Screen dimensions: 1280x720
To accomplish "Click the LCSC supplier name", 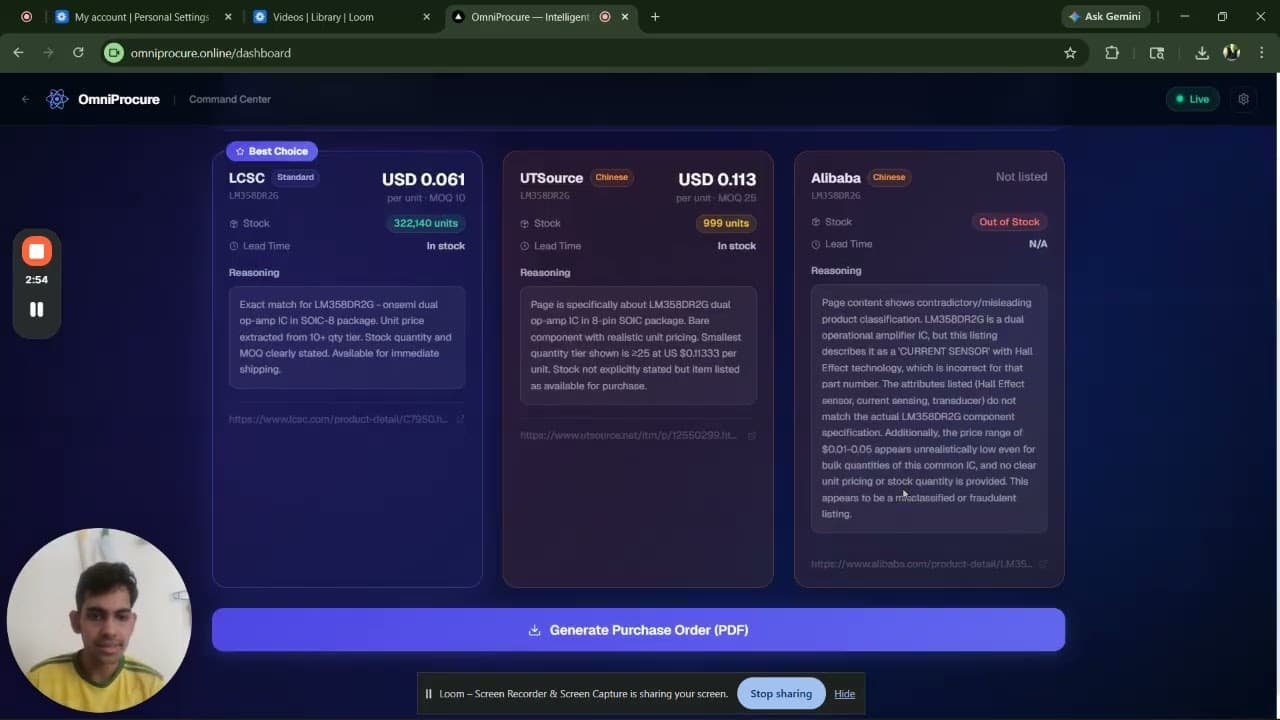I will [246, 178].
